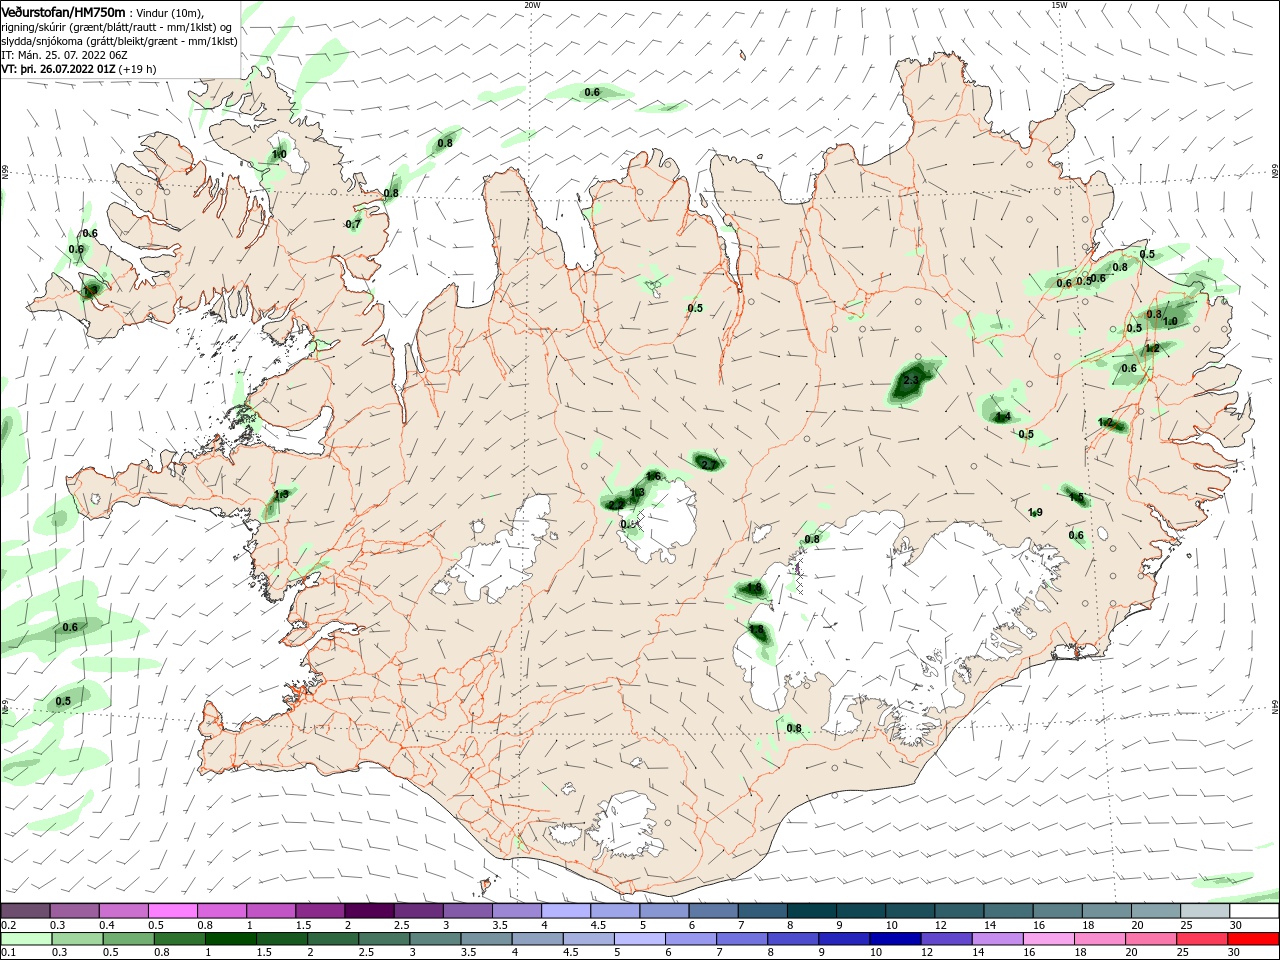Viewport: 1280px width, 960px height.
Task: Click 'Vindur (10m)' in the header caption
Action: pyautogui.click(x=171, y=13)
